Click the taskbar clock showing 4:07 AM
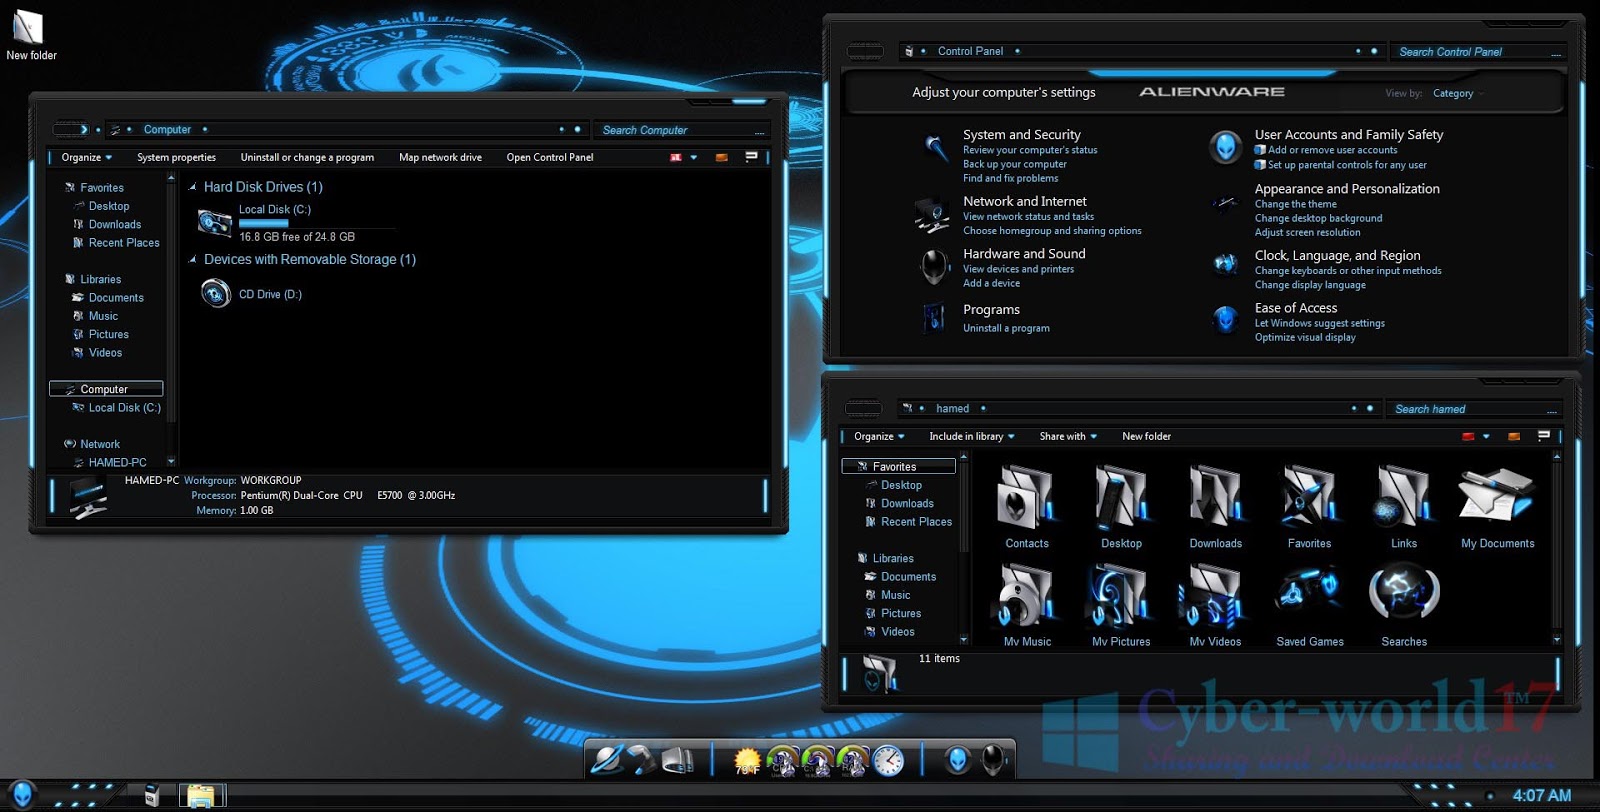The image size is (1600, 812). coord(1541,796)
